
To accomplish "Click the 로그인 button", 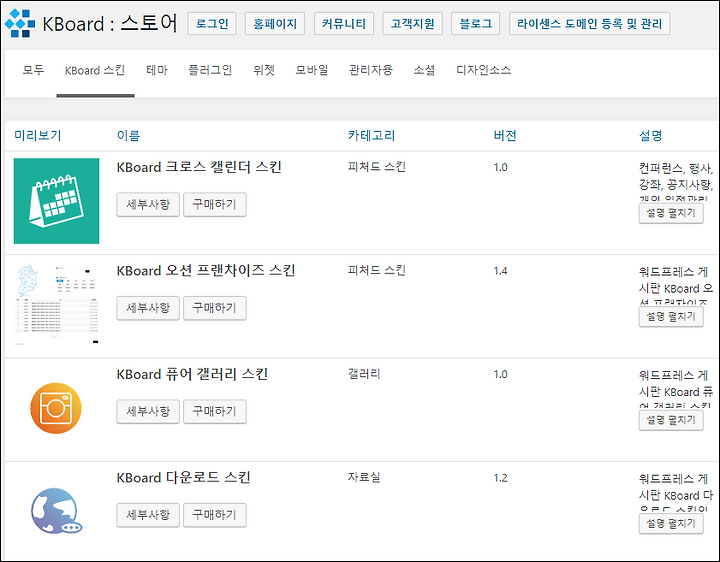I will pos(212,23).
